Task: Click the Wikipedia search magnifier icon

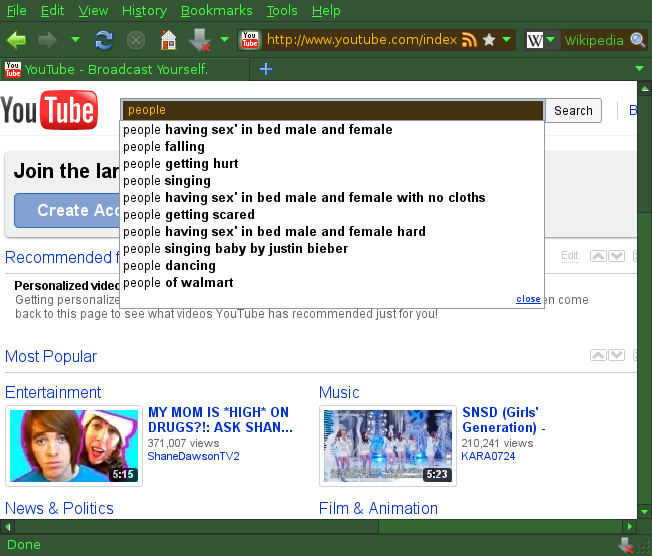Action: tap(638, 40)
